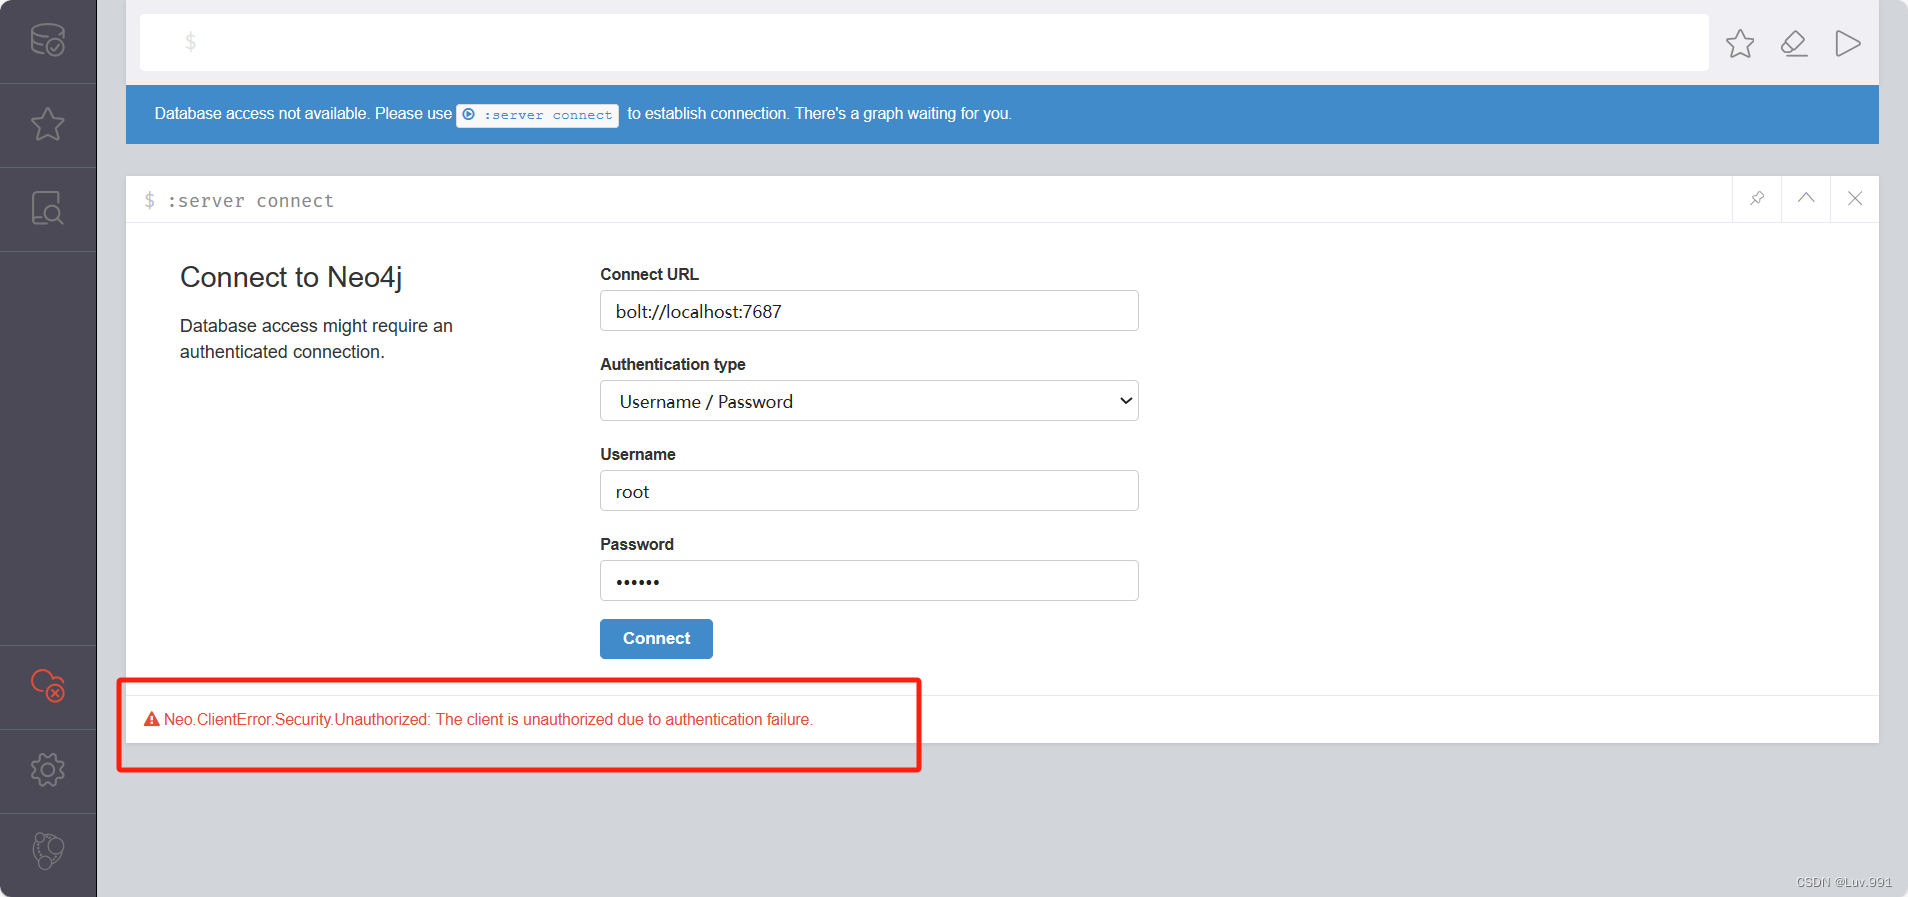
Task: Click the ':server connect' frame title text
Action: click(250, 201)
